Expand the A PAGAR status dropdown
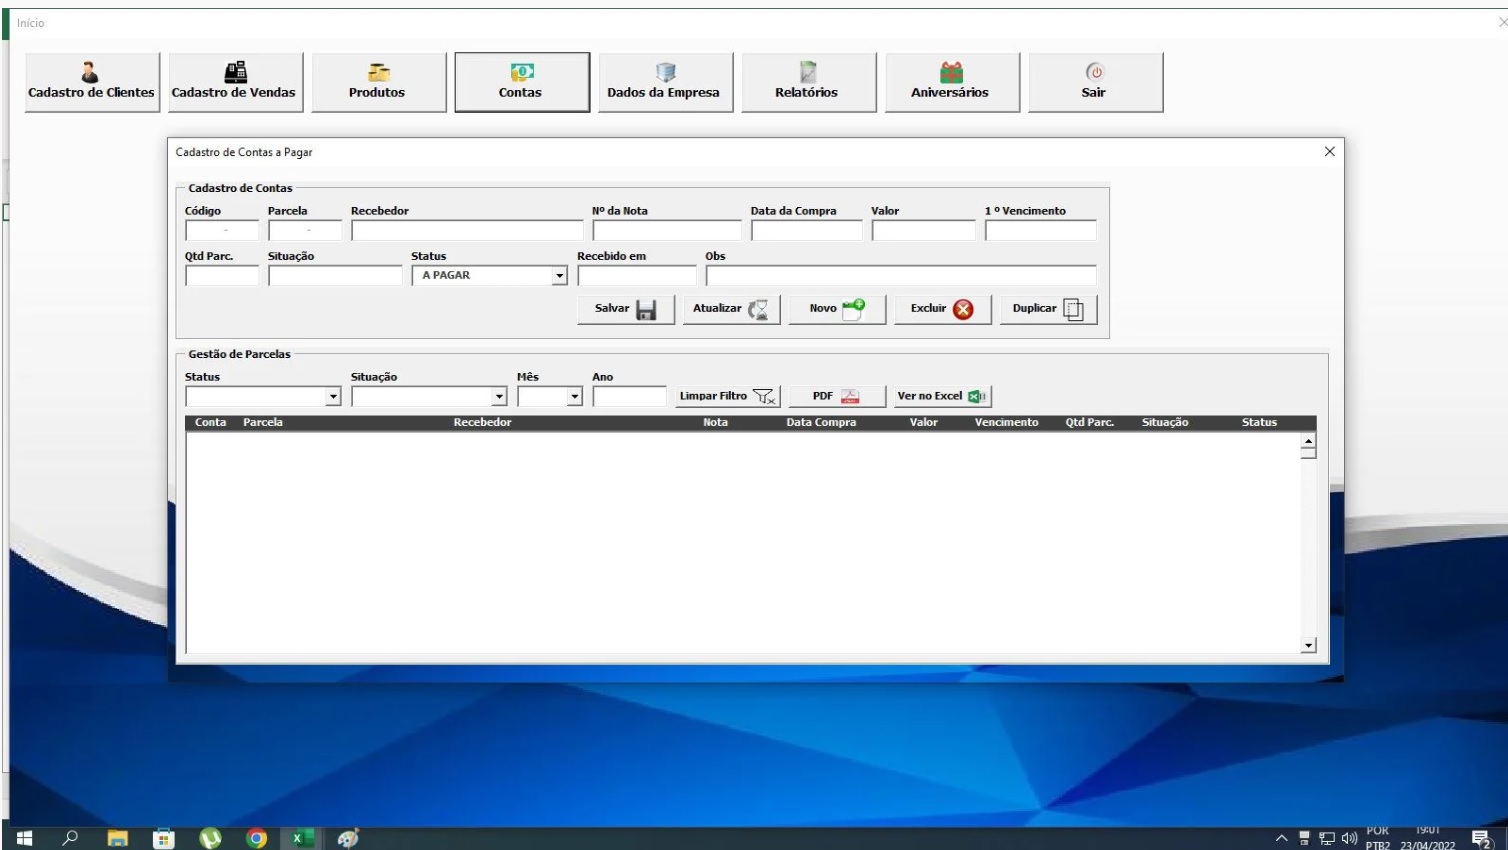 560,276
